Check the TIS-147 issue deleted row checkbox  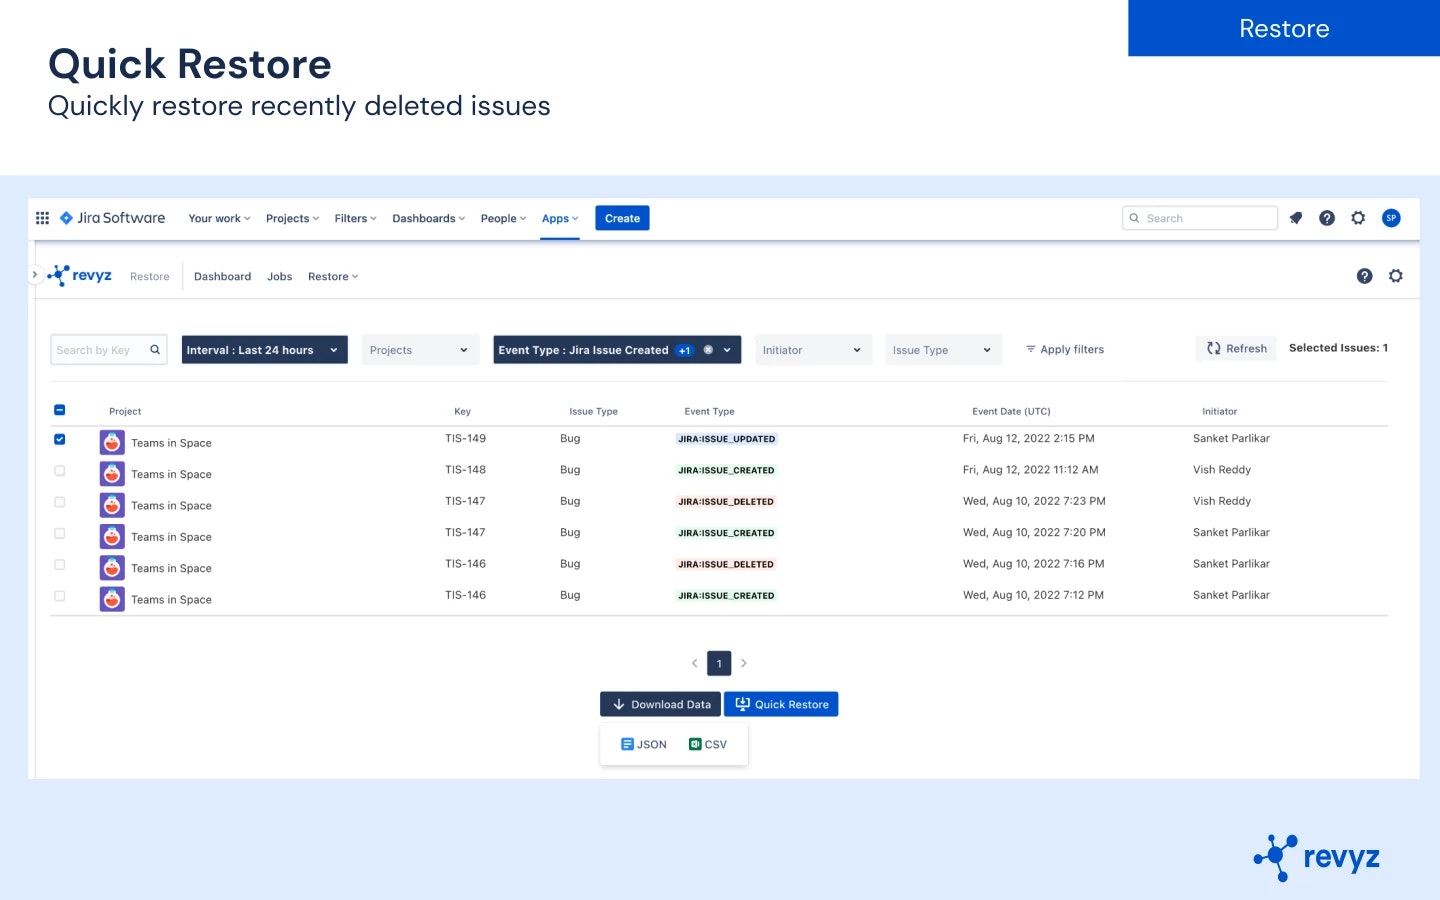tap(59, 502)
